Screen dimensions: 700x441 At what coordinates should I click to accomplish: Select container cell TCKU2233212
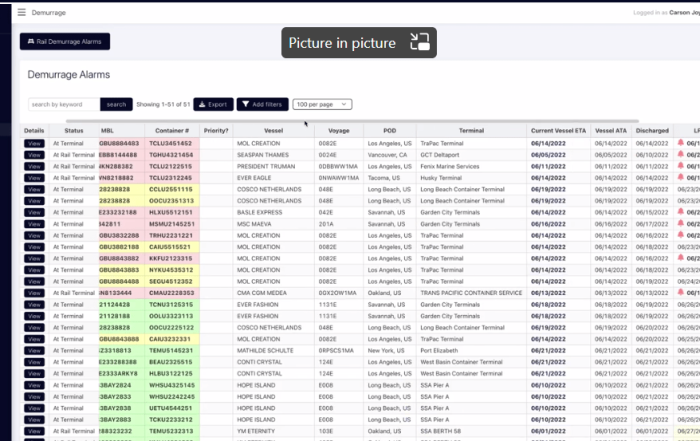pyautogui.click(x=171, y=420)
